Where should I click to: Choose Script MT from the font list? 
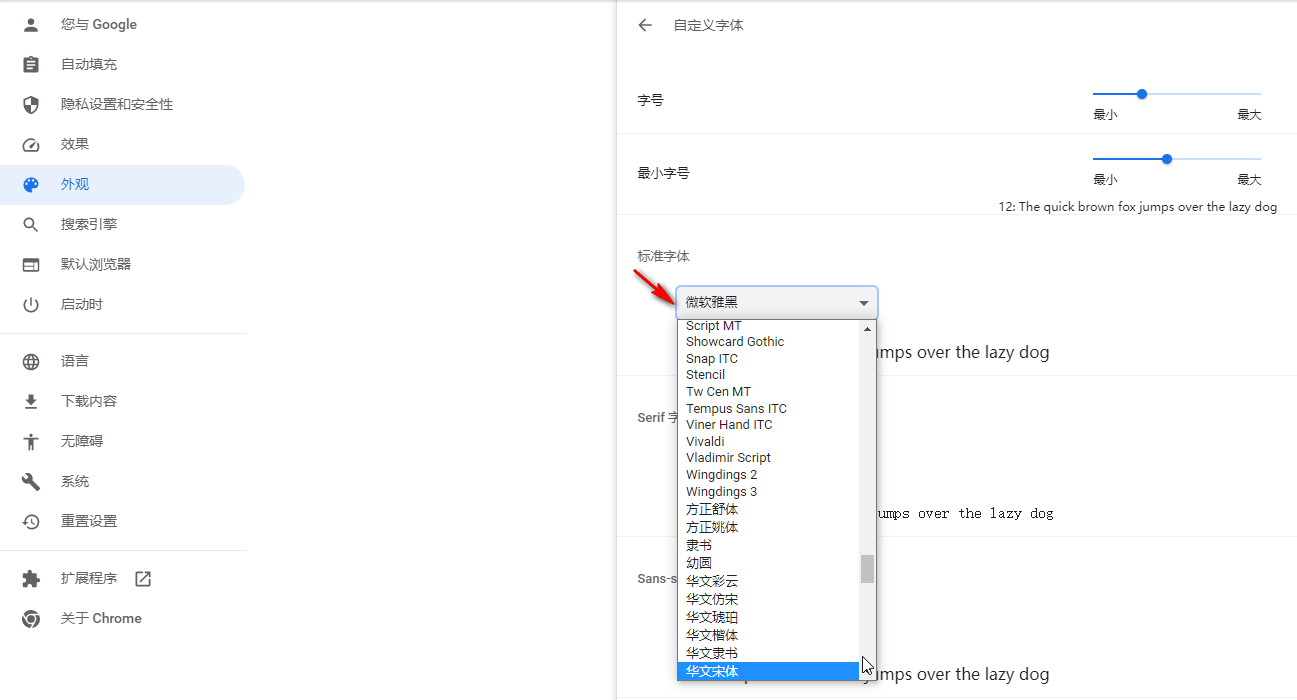click(x=768, y=326)
